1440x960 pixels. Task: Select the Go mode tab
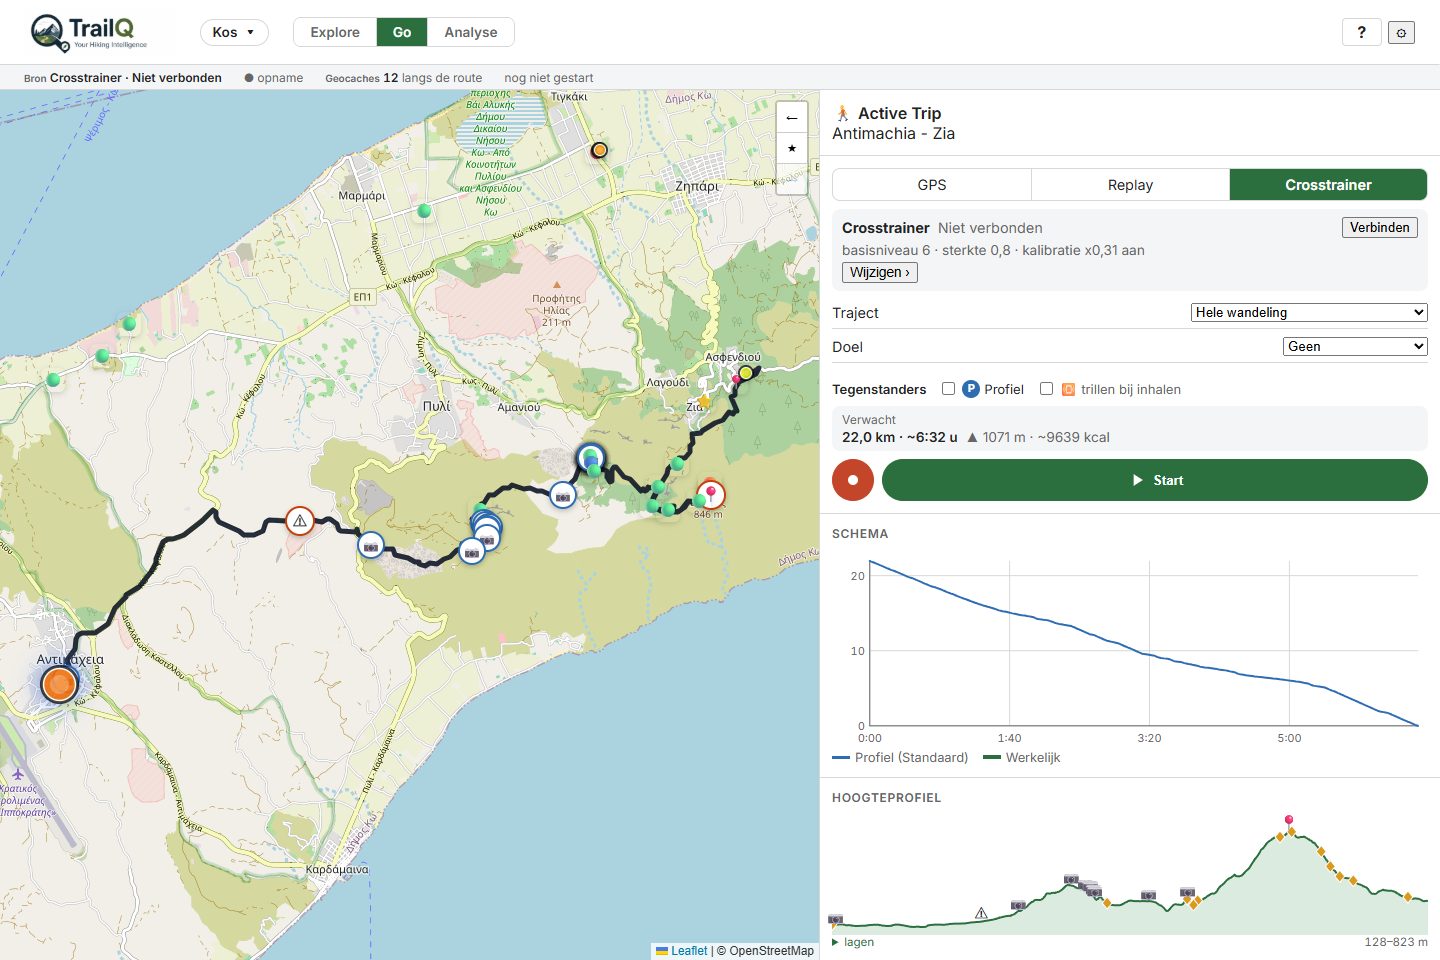point(402,32)
